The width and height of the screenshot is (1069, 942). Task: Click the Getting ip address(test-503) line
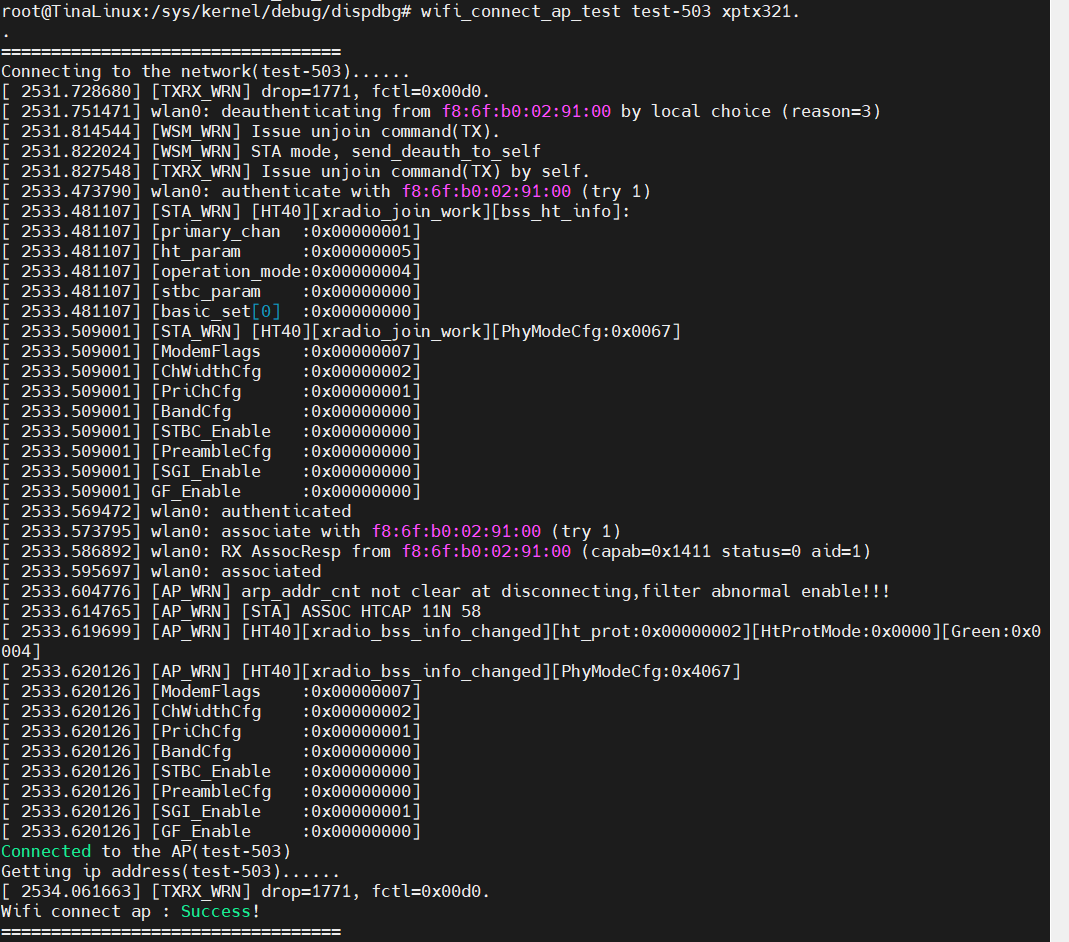pyautogui.click(x=170, y=872)
